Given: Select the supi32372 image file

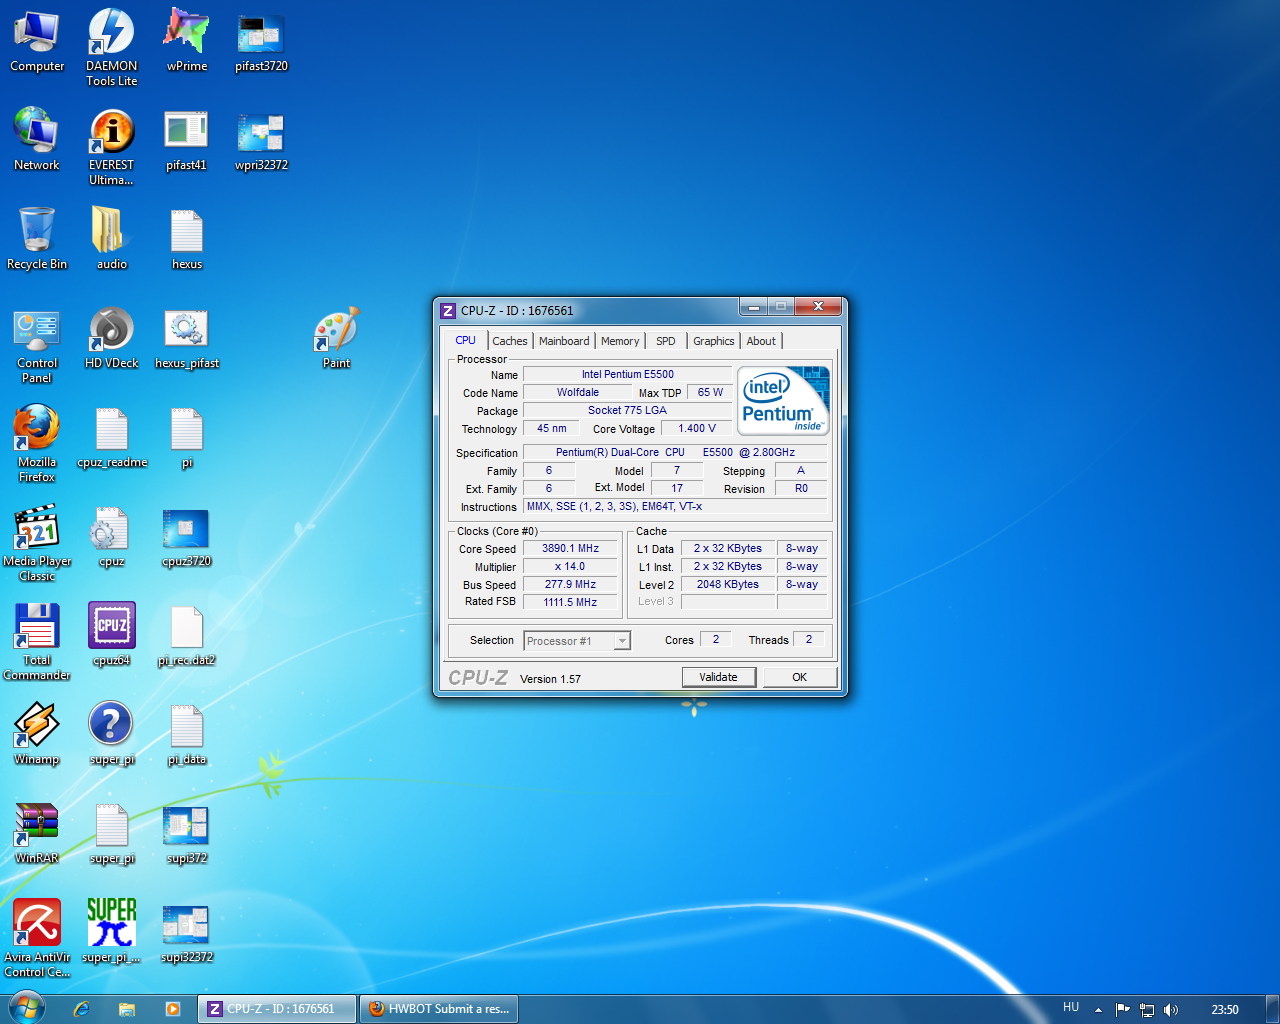Looking at the screenshot, I should coord(187,933).
